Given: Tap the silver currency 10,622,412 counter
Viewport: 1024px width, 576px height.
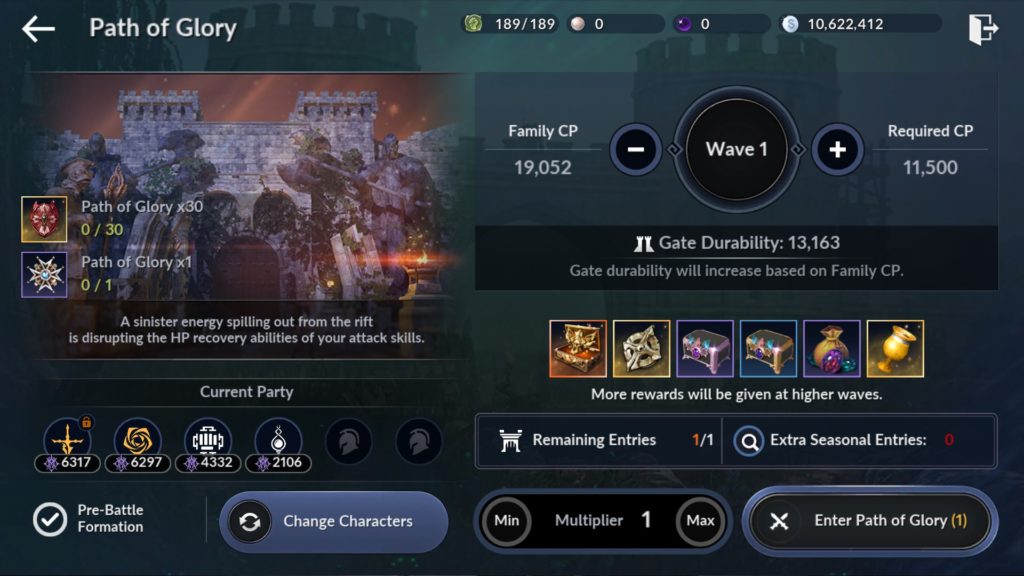Looking at the screenshot, I should coord(861,24).
